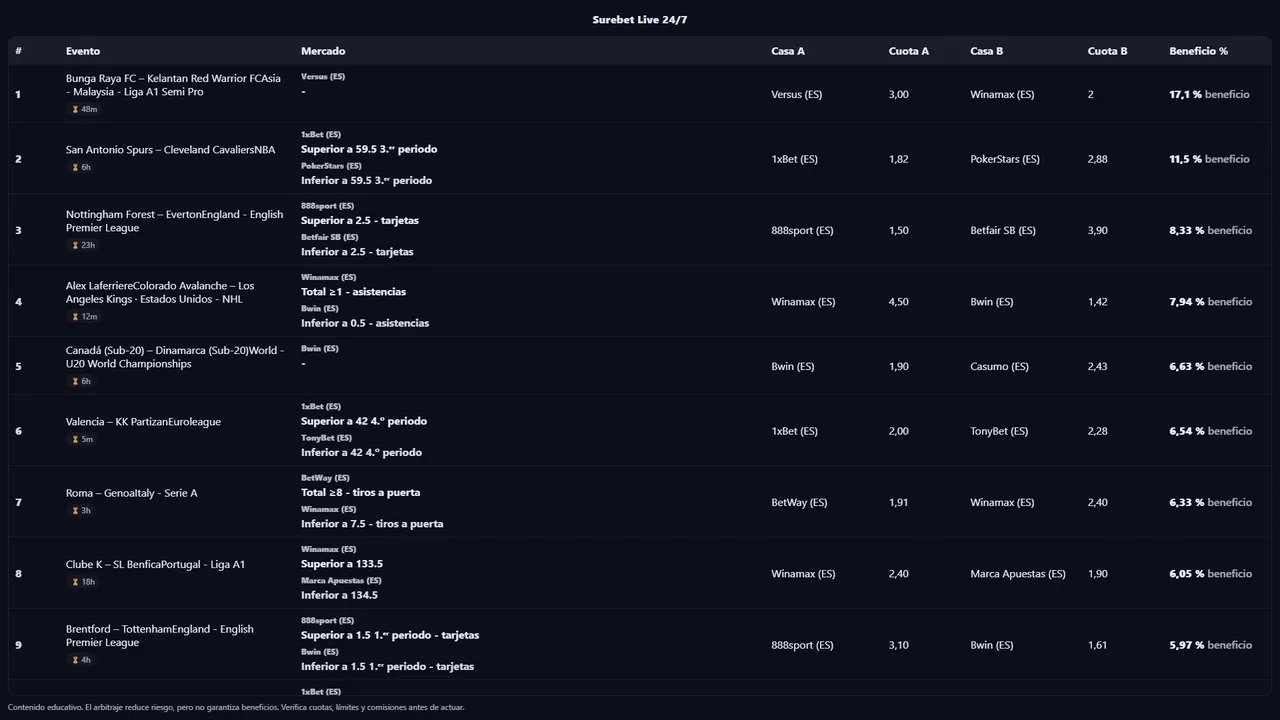Select the Mercado column header
The image size is (1280, 720).
point(323,51)
